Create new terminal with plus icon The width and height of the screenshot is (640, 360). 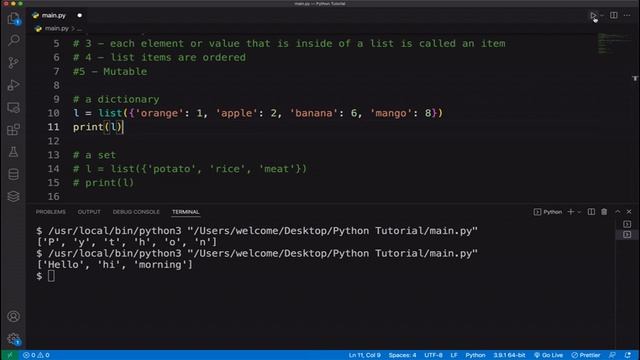point(571,211)
